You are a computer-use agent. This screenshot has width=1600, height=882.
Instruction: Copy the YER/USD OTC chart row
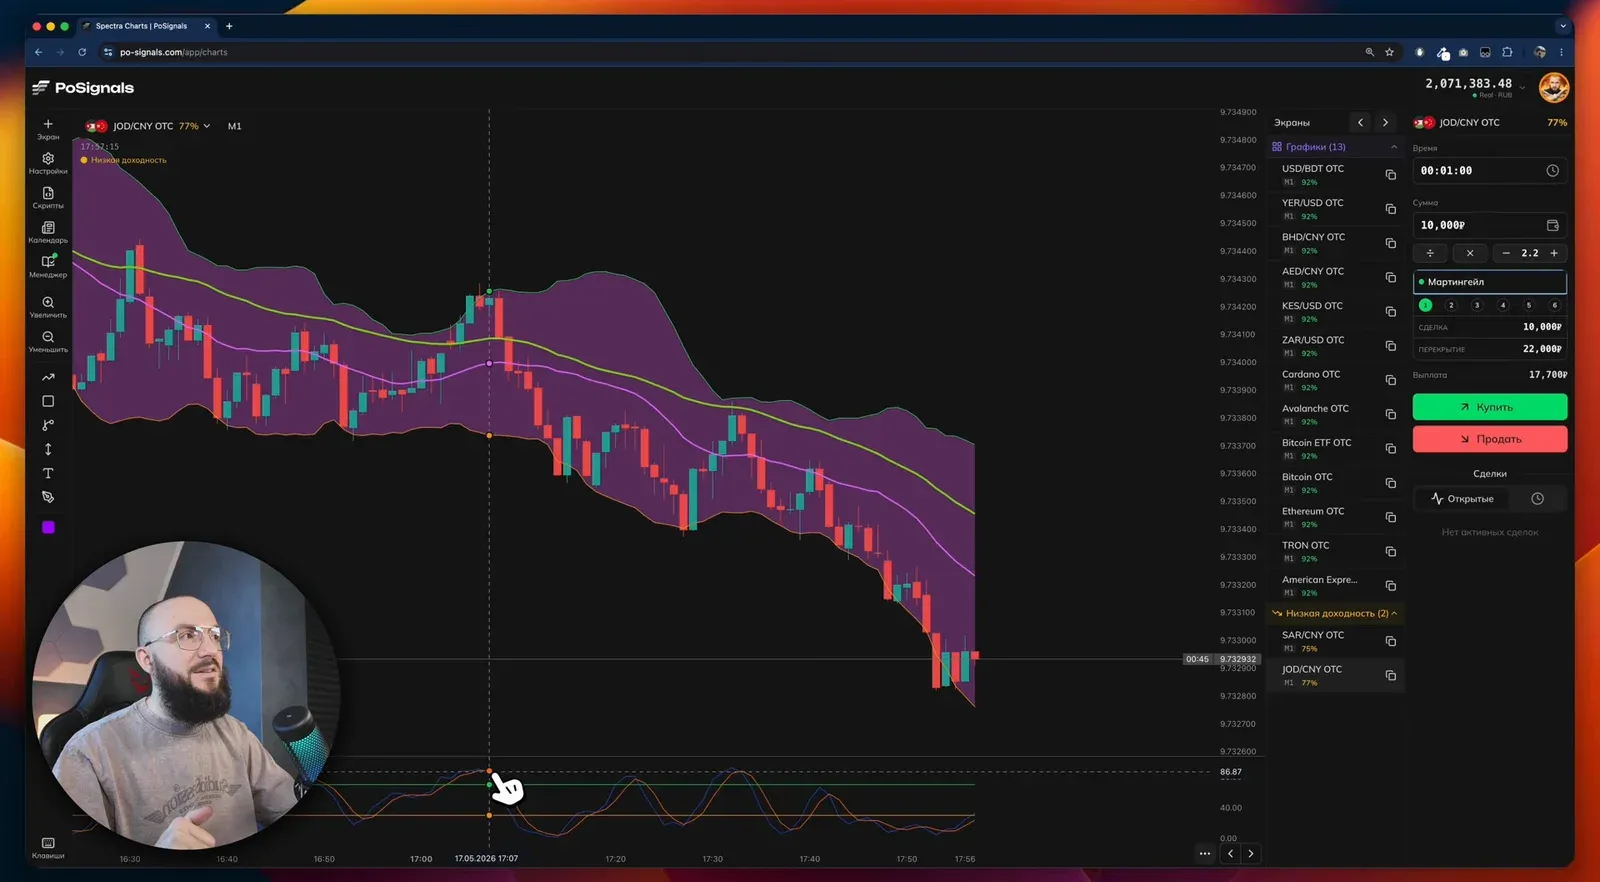[1390, 209]
